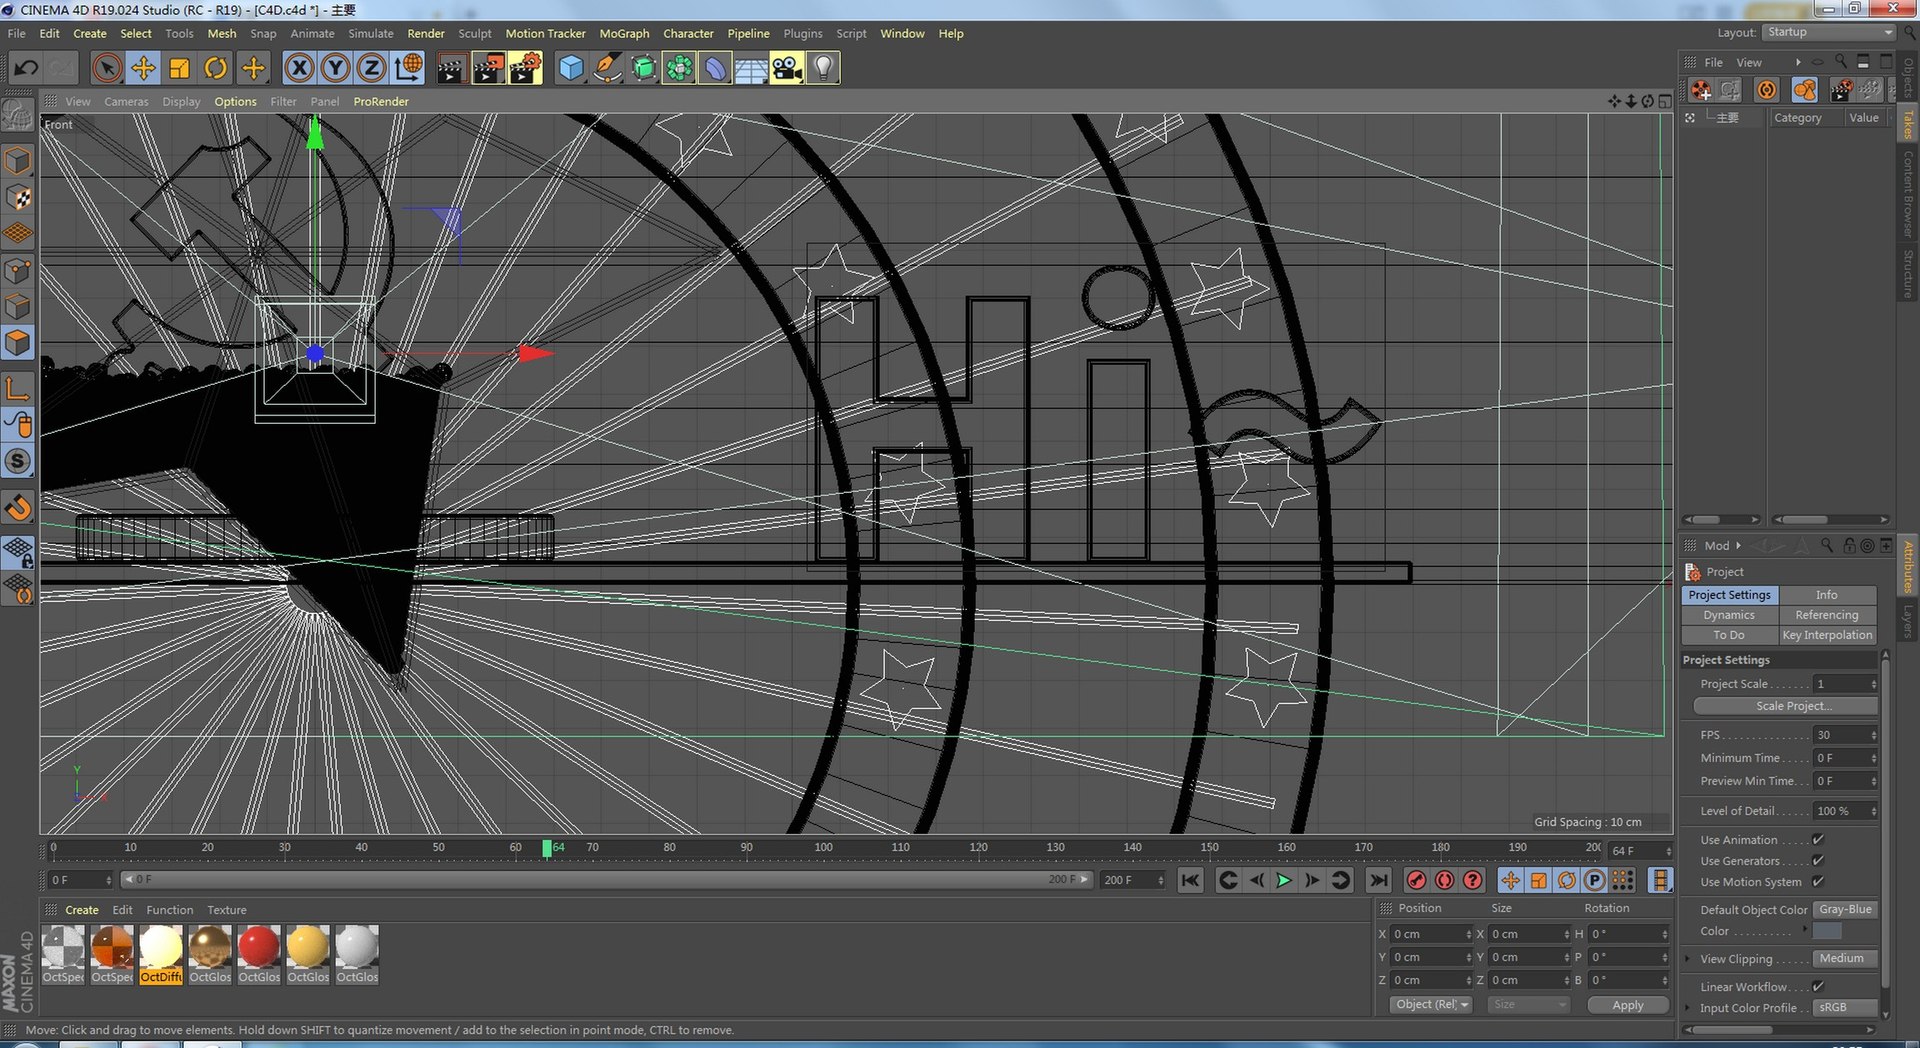Select the Scale tool in the top toolbar
1920x1048 pixels.
180,68
